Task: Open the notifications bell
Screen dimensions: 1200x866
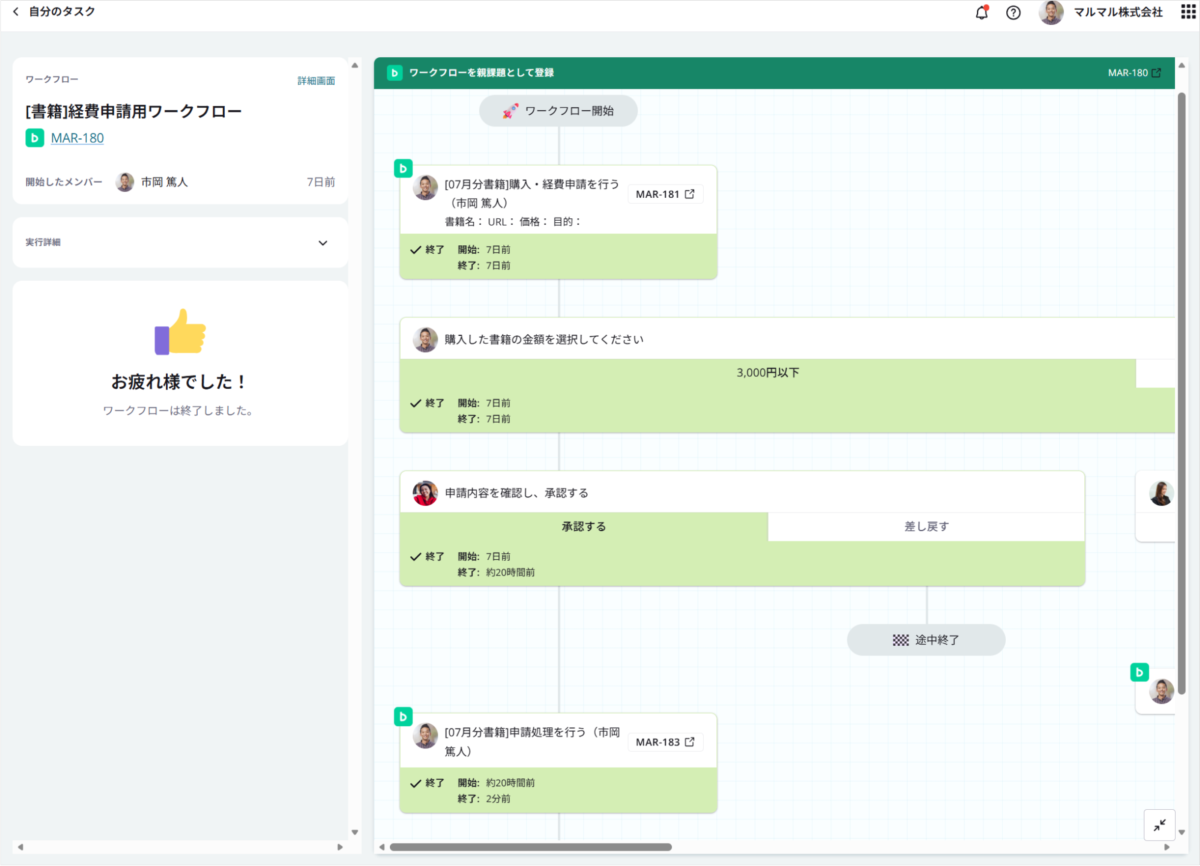Action: point(982,13)
